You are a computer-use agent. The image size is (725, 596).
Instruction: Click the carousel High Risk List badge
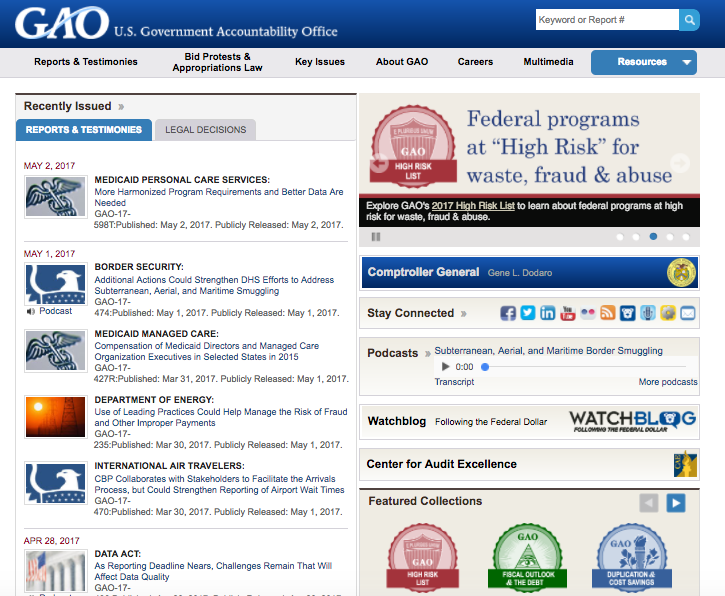click(413, 145)
